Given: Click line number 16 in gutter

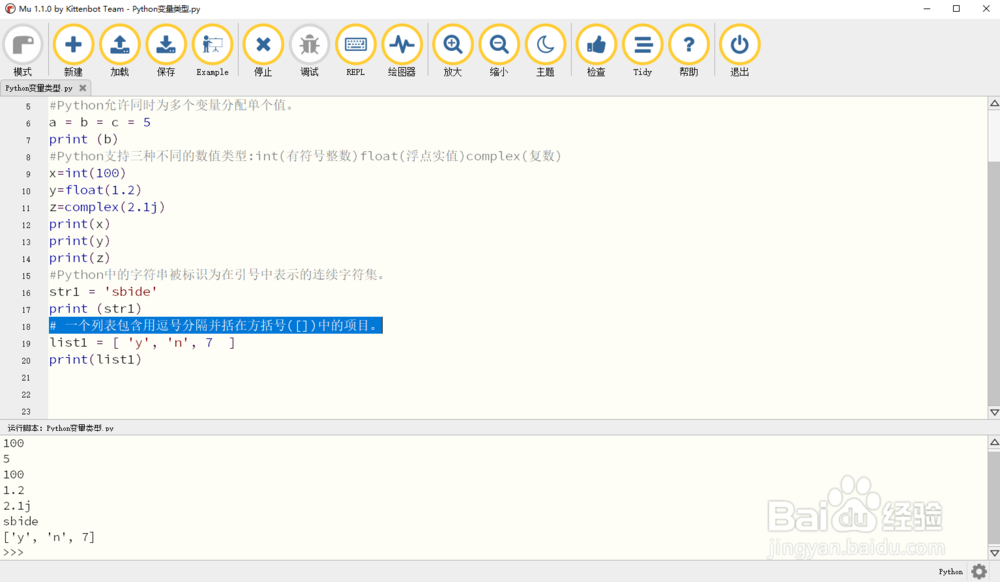Looking at the screenshot, I should (x=26, y=293).
